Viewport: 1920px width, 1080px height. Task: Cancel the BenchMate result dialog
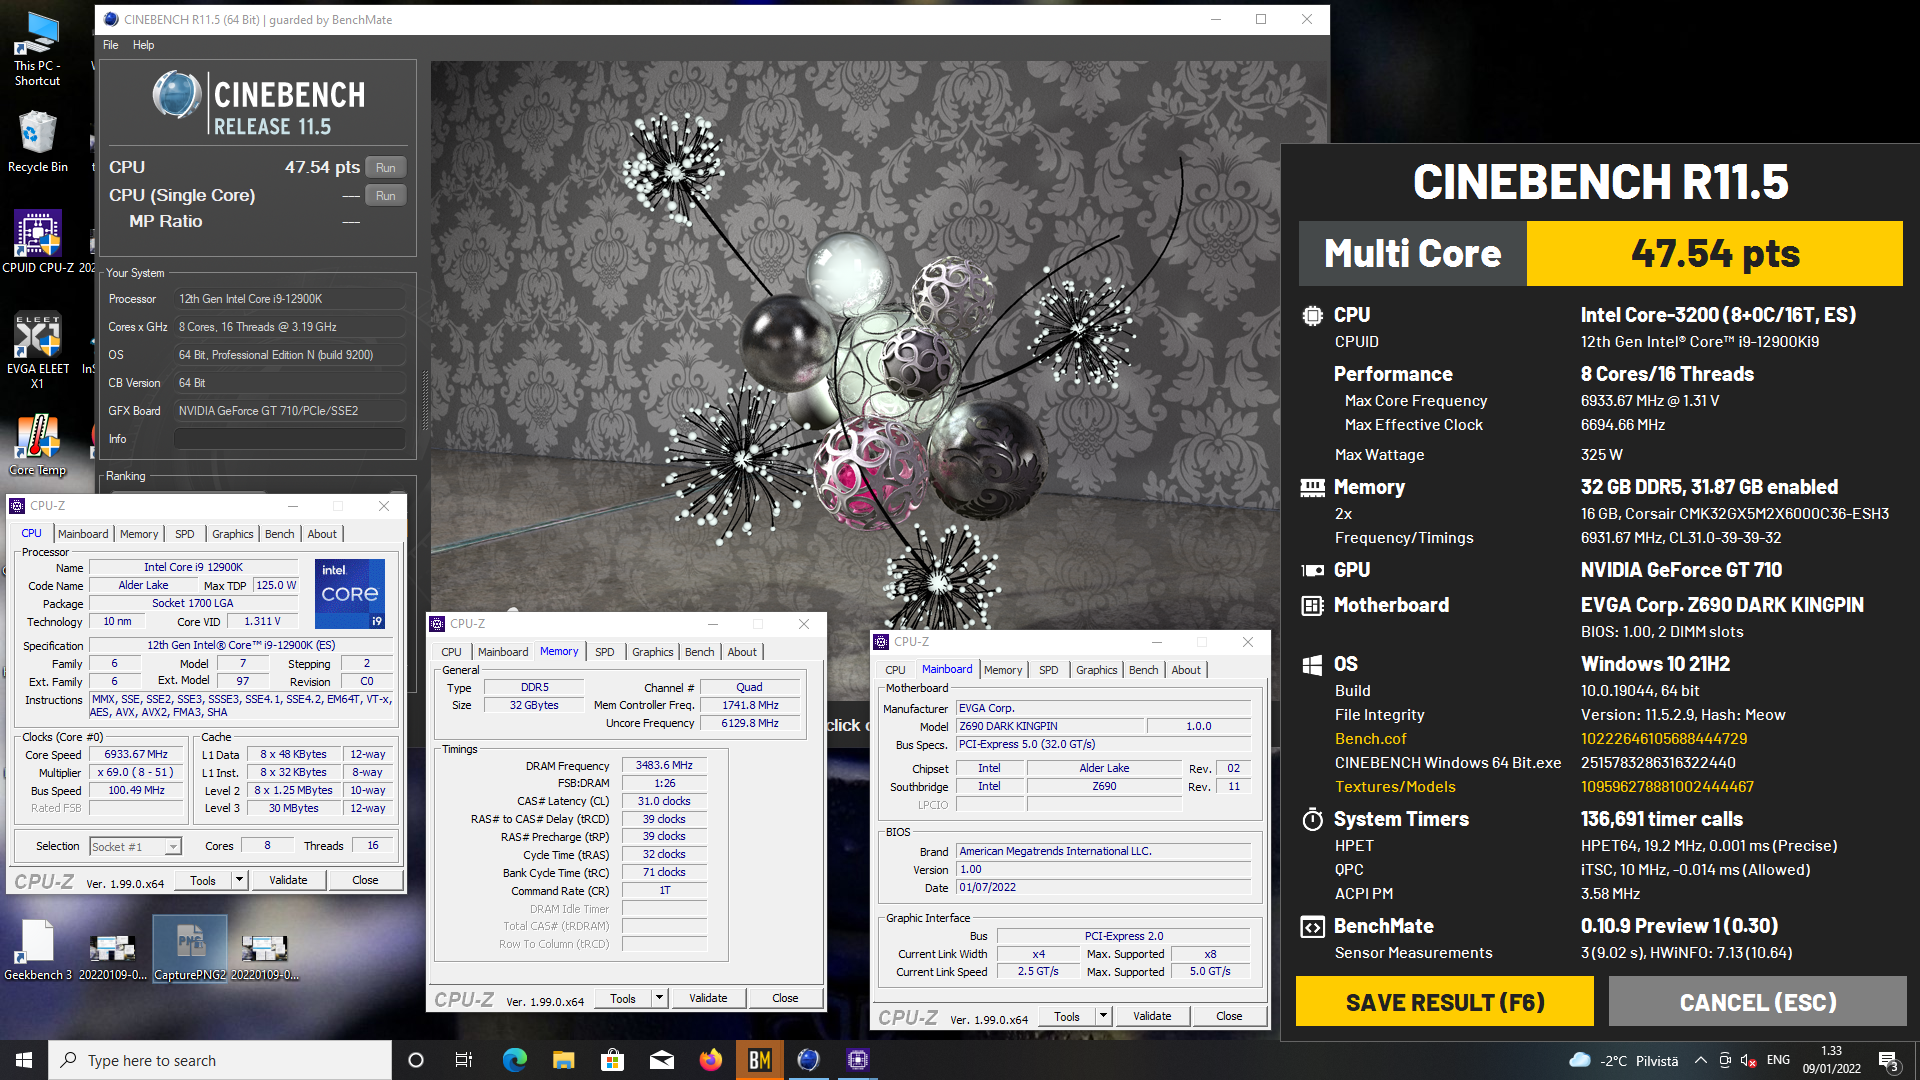pos(1757,1002)
